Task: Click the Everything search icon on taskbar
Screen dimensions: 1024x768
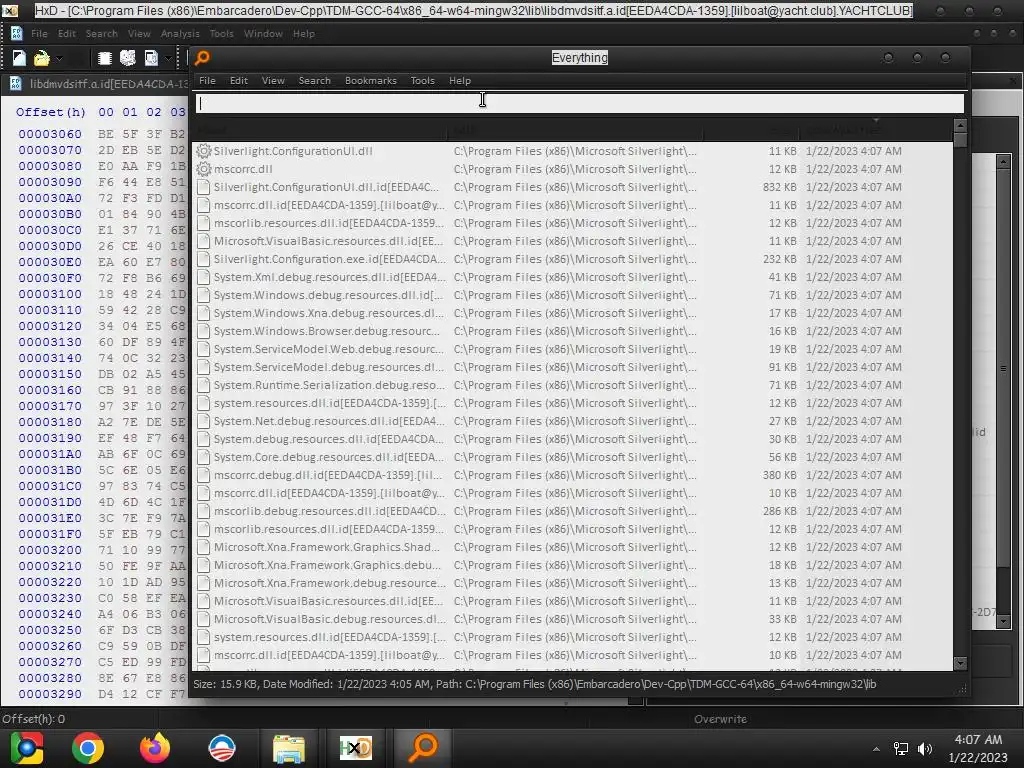Action: (x=423, y=748)
